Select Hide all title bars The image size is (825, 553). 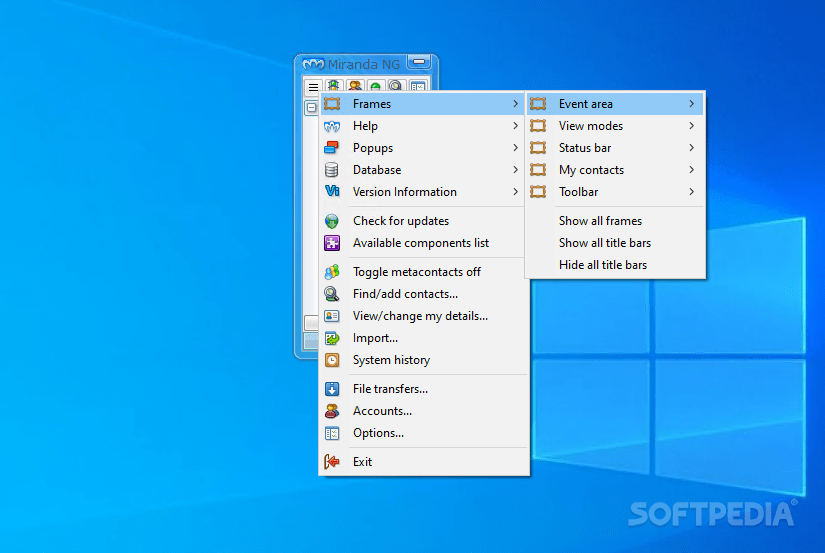coord(615,265)
